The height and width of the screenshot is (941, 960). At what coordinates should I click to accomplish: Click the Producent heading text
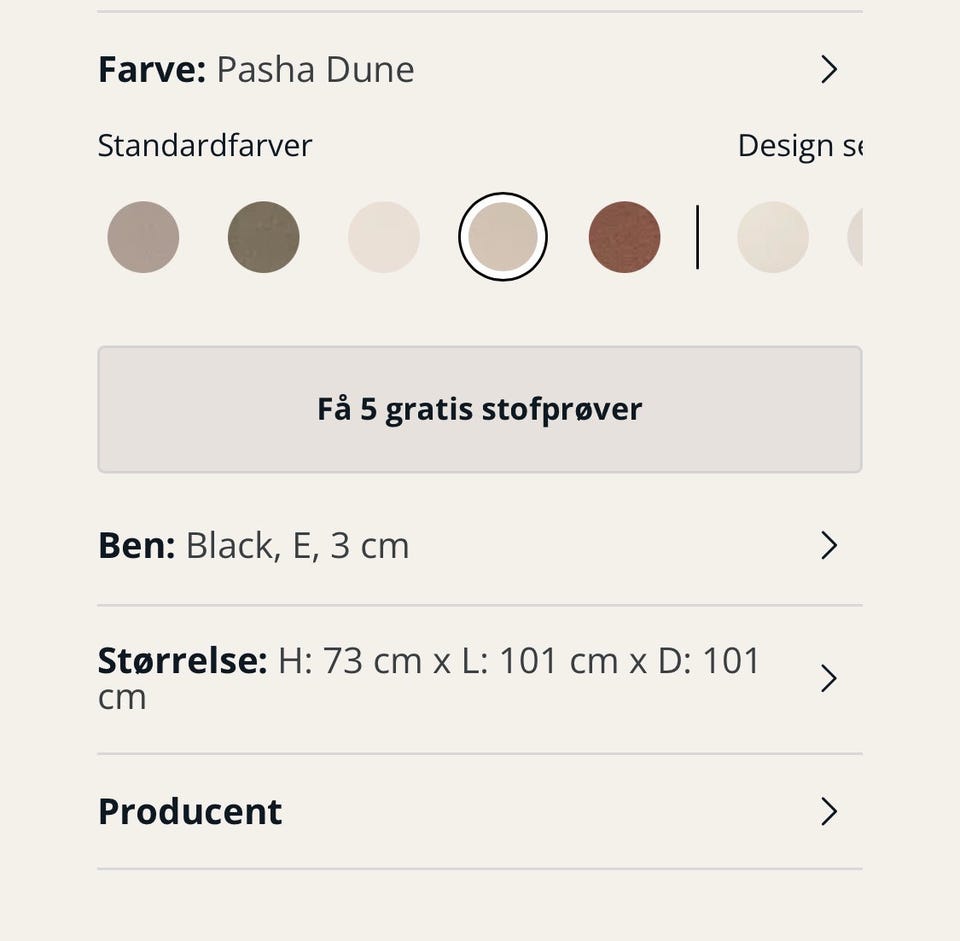point(190,812)
